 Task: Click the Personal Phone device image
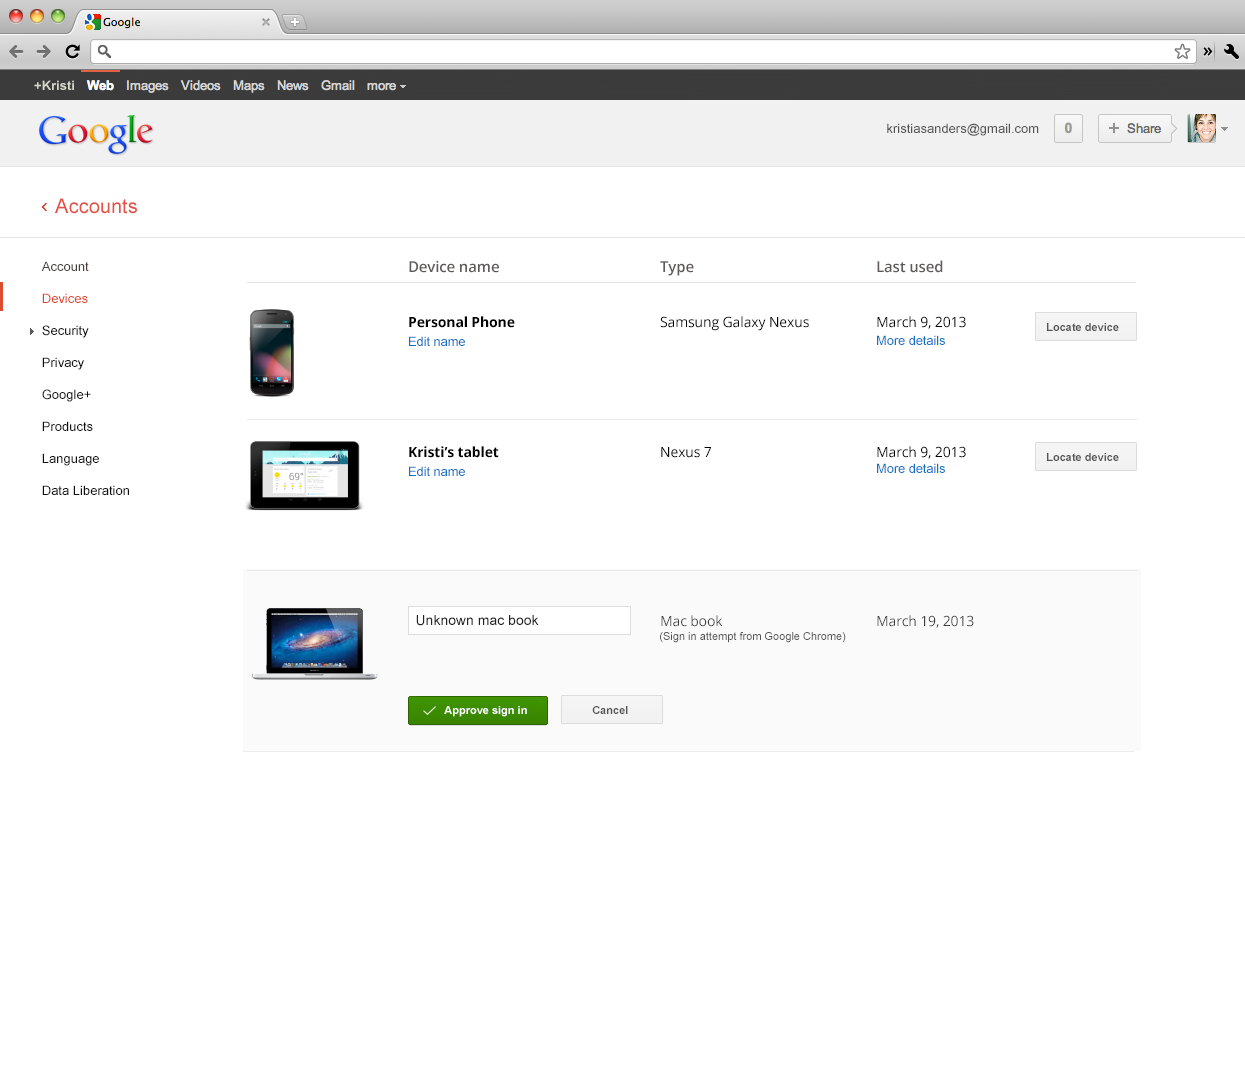click(x=272, y=352)
